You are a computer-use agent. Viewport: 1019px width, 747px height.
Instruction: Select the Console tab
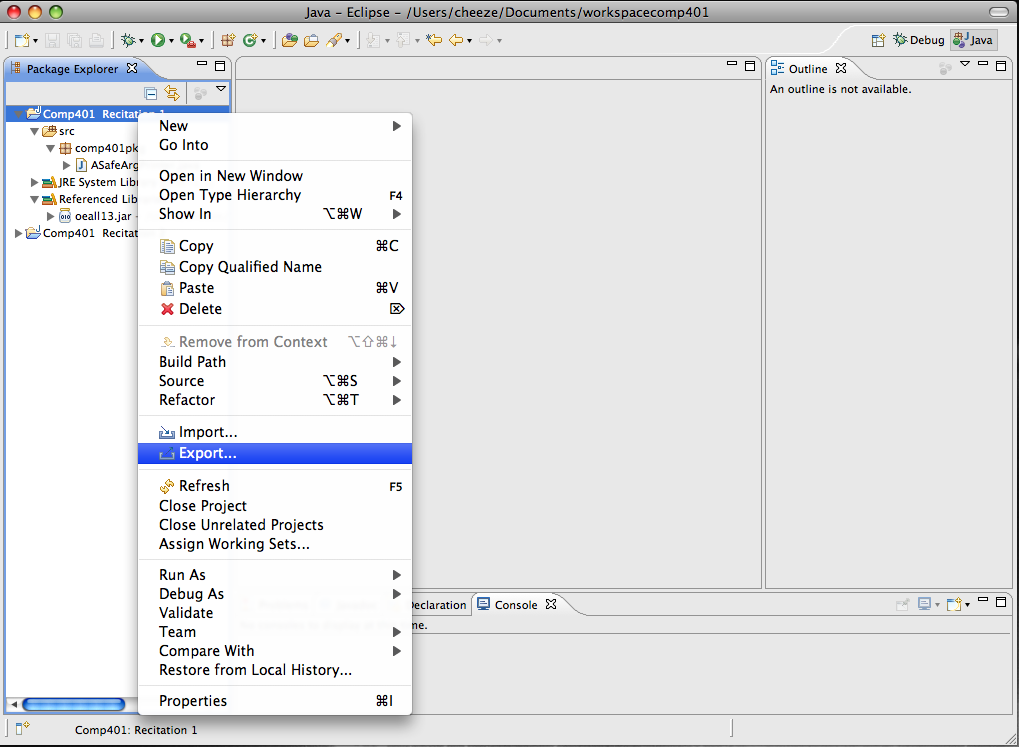click(516, 605)
